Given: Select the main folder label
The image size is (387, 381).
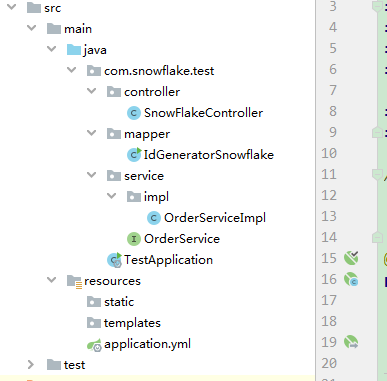Looking at the screenshot, I should [78, 29].
